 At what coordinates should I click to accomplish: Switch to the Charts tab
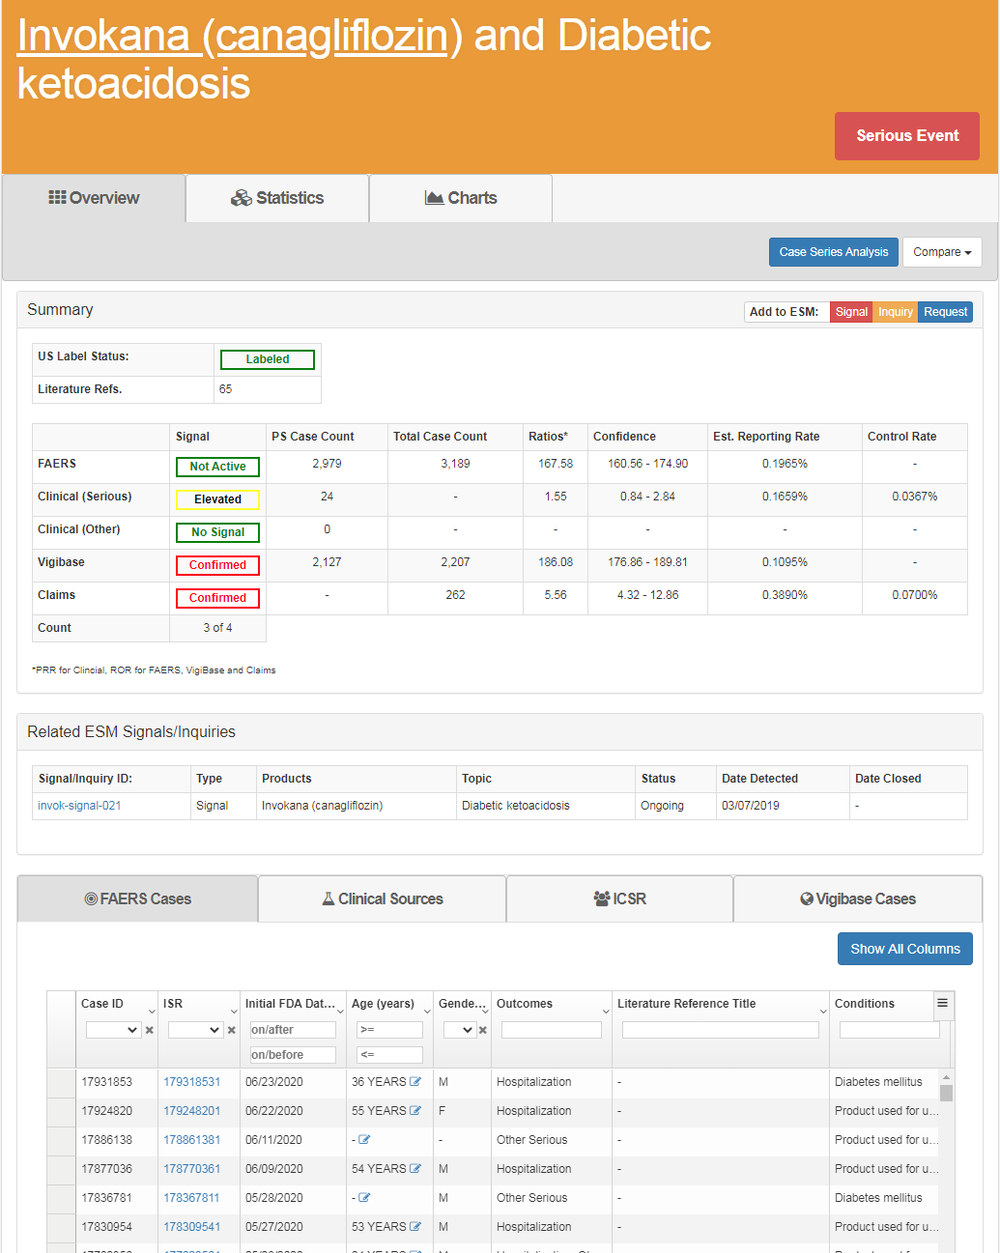461,198
